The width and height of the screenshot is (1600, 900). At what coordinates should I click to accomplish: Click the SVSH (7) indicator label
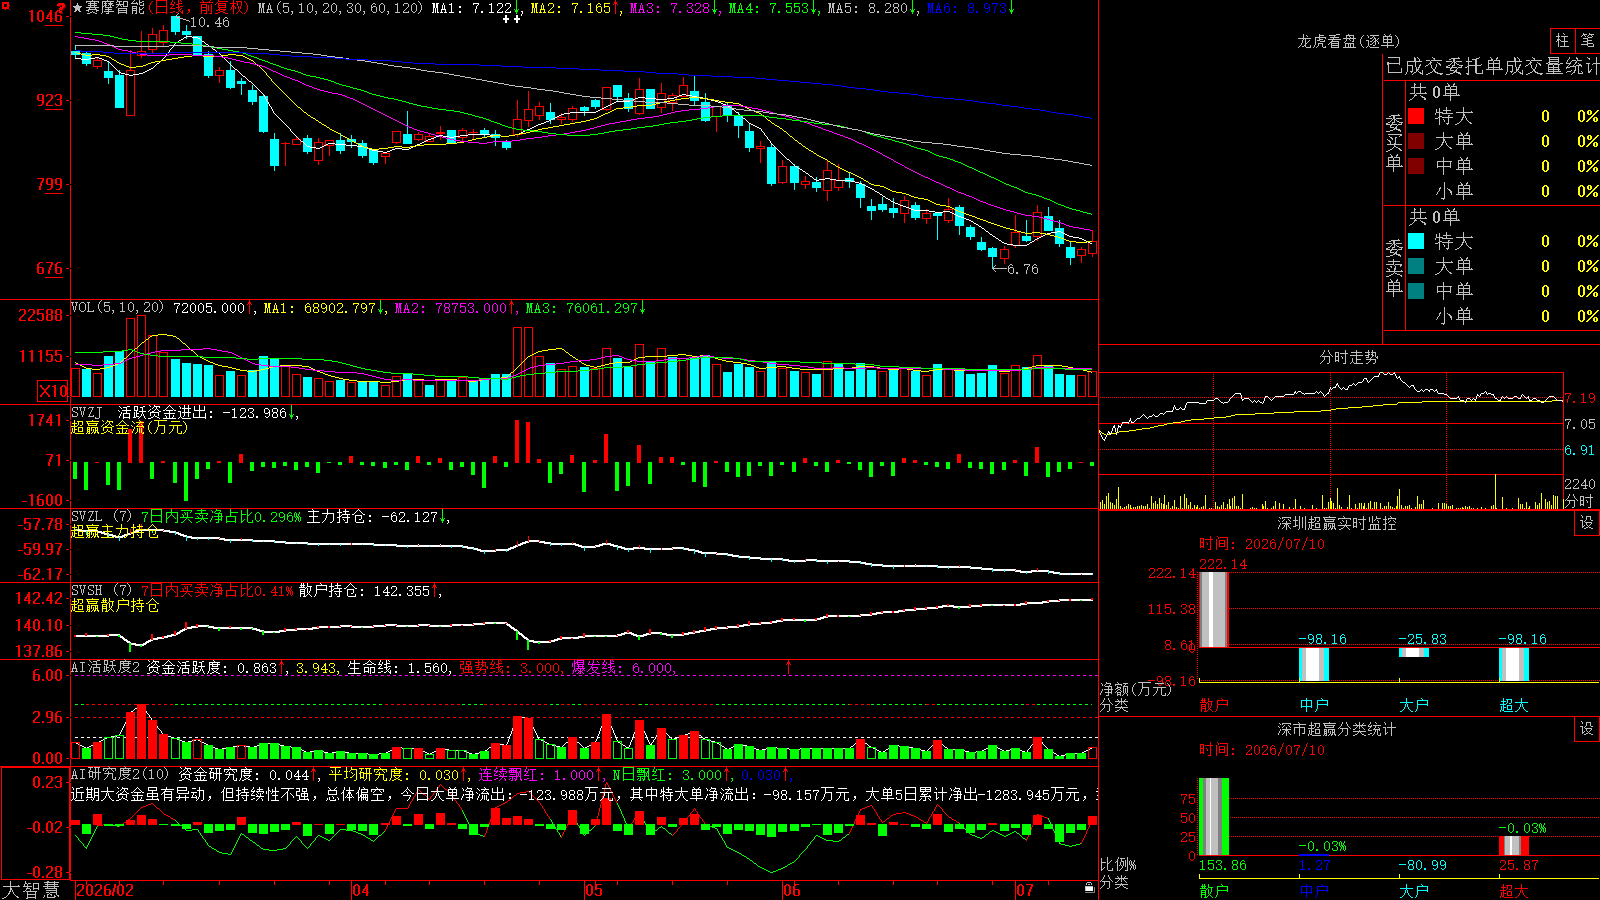pyautogui.click(x=102, y=591)
